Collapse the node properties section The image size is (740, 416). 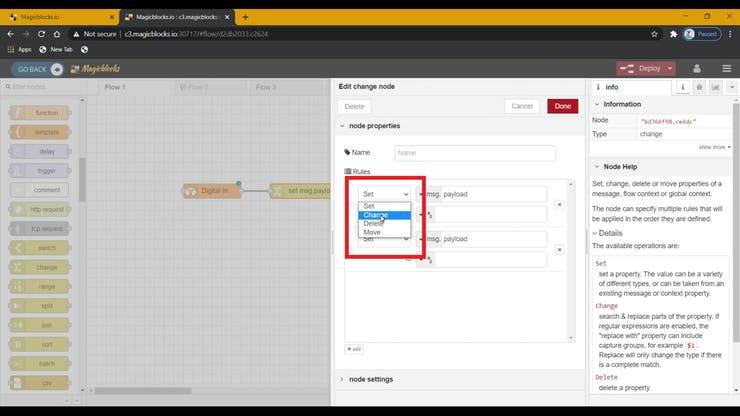[x=375, y=126]
